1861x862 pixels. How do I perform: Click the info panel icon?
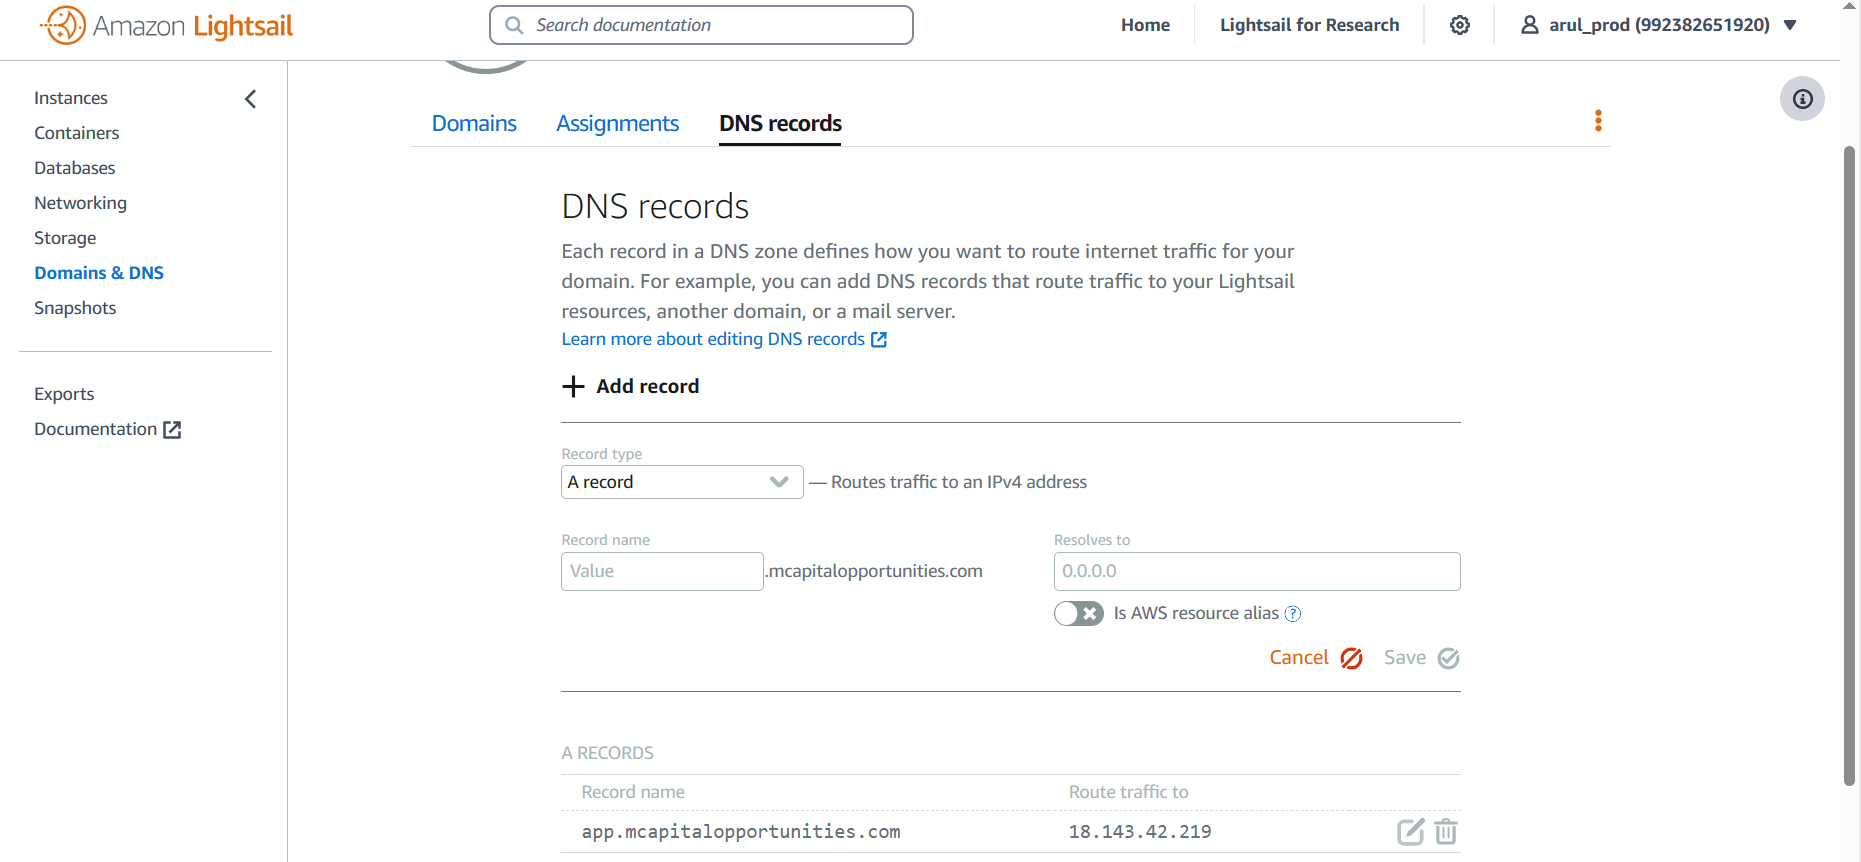(1801, 99)
